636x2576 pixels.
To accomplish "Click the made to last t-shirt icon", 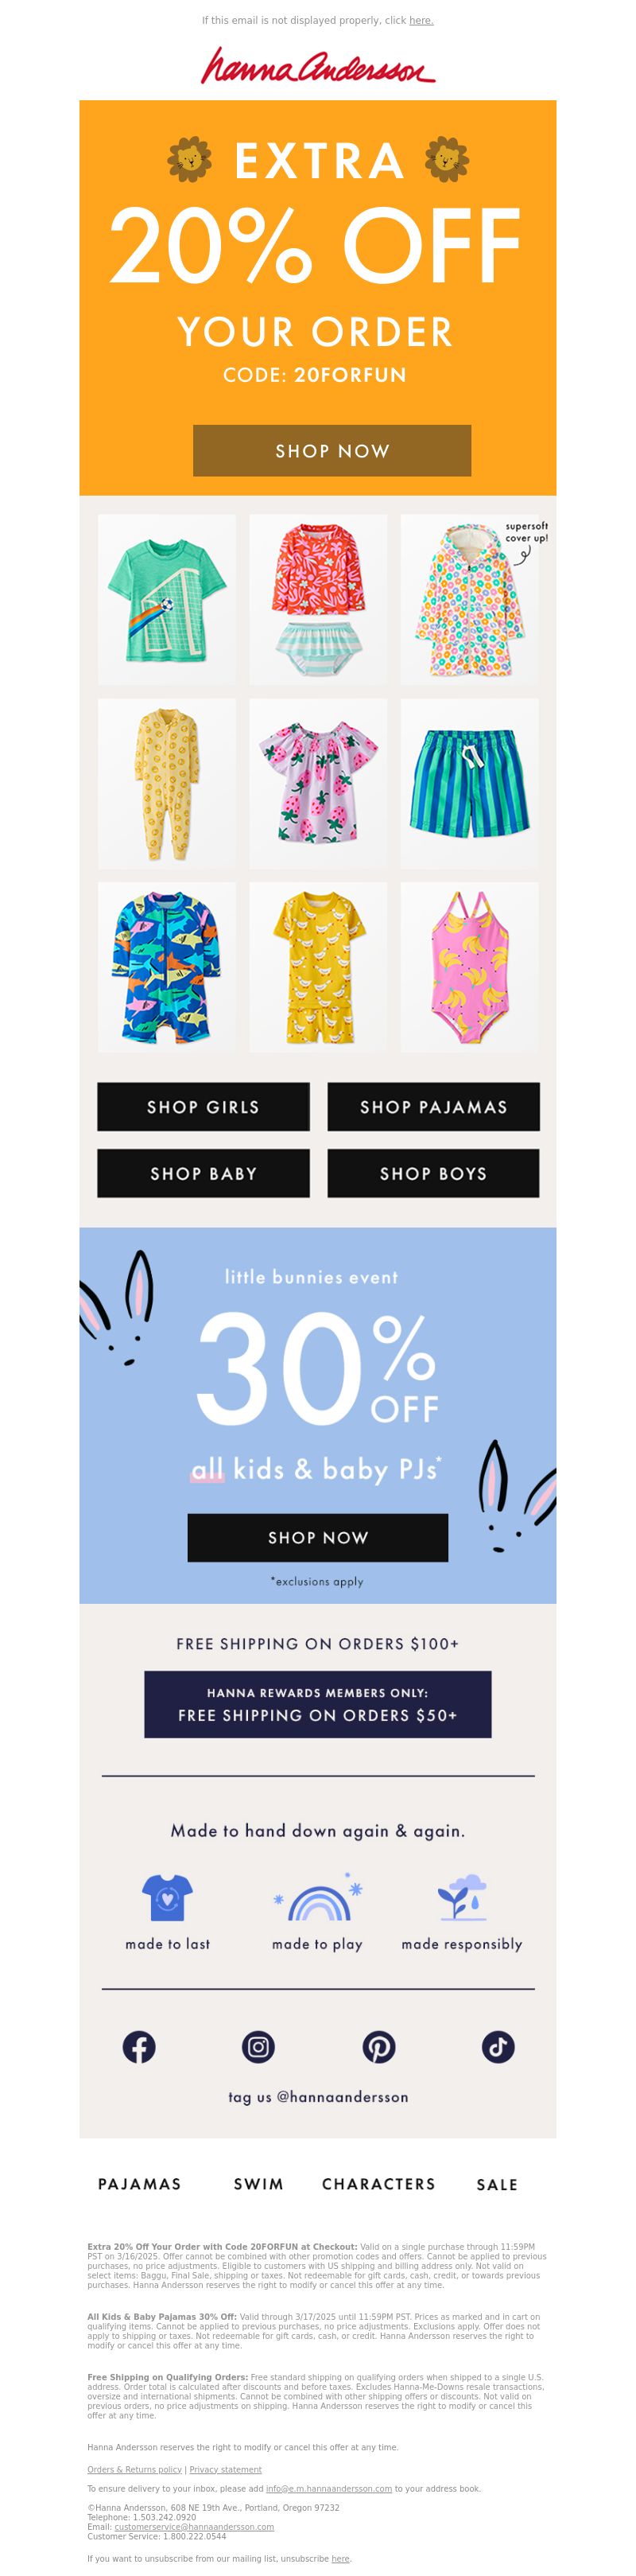I will (167, 1897).
